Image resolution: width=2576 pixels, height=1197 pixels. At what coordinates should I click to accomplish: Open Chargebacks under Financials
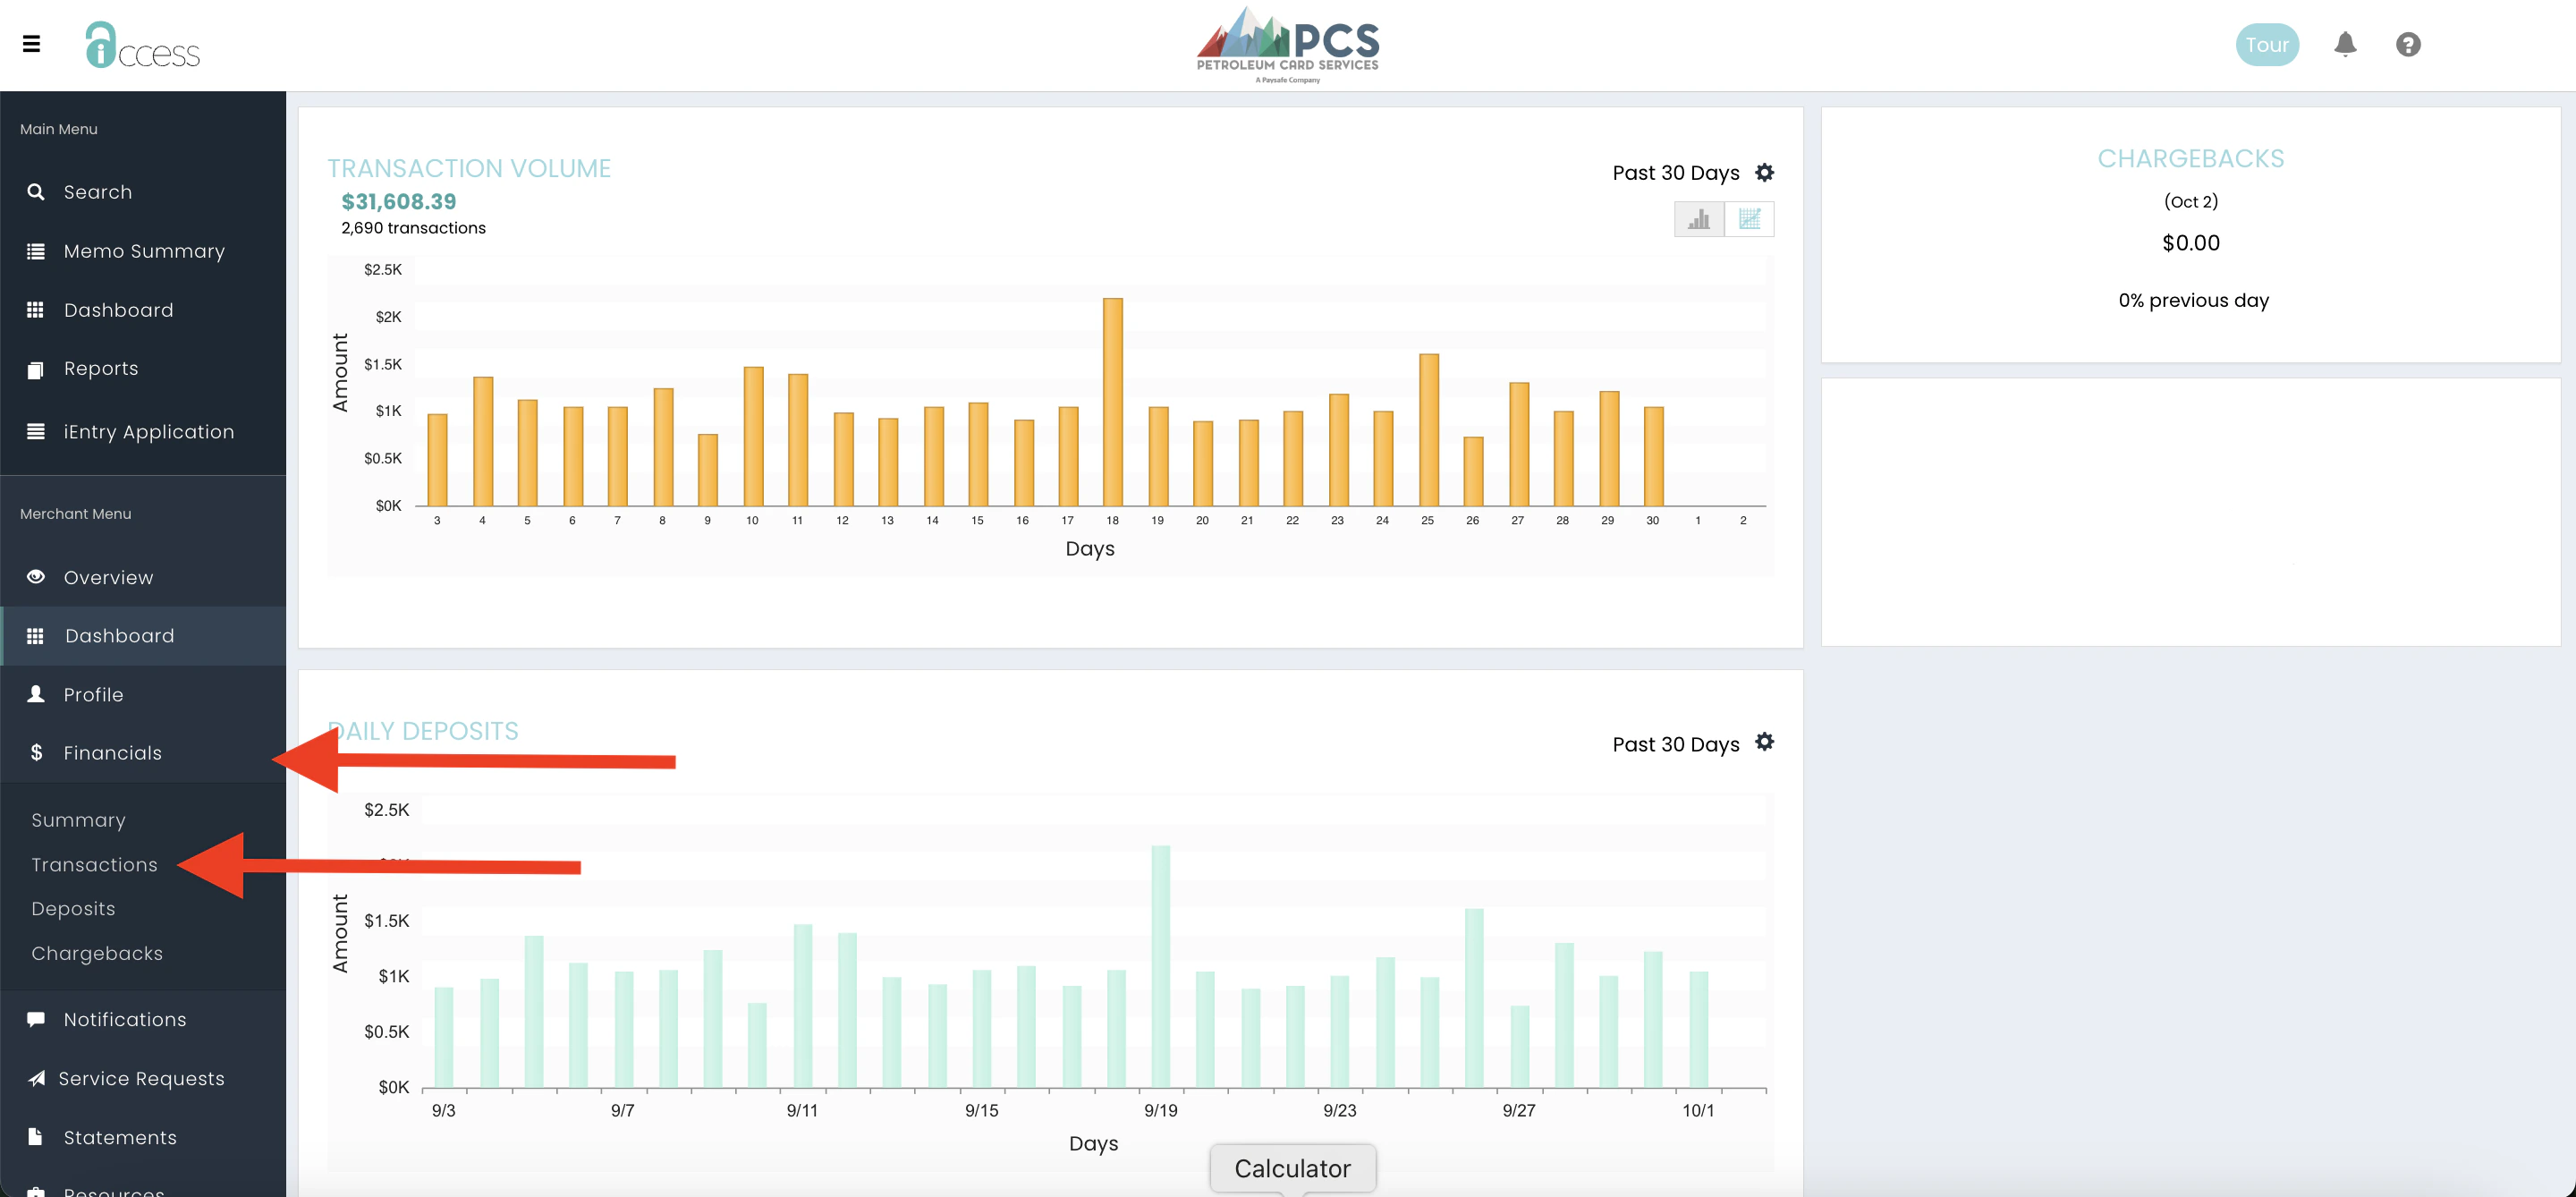coord(97,953)
